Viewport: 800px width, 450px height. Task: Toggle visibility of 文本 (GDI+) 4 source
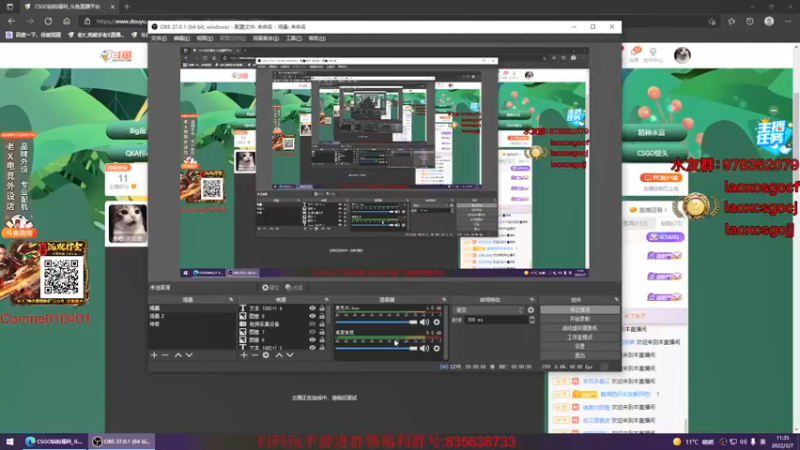312,308
